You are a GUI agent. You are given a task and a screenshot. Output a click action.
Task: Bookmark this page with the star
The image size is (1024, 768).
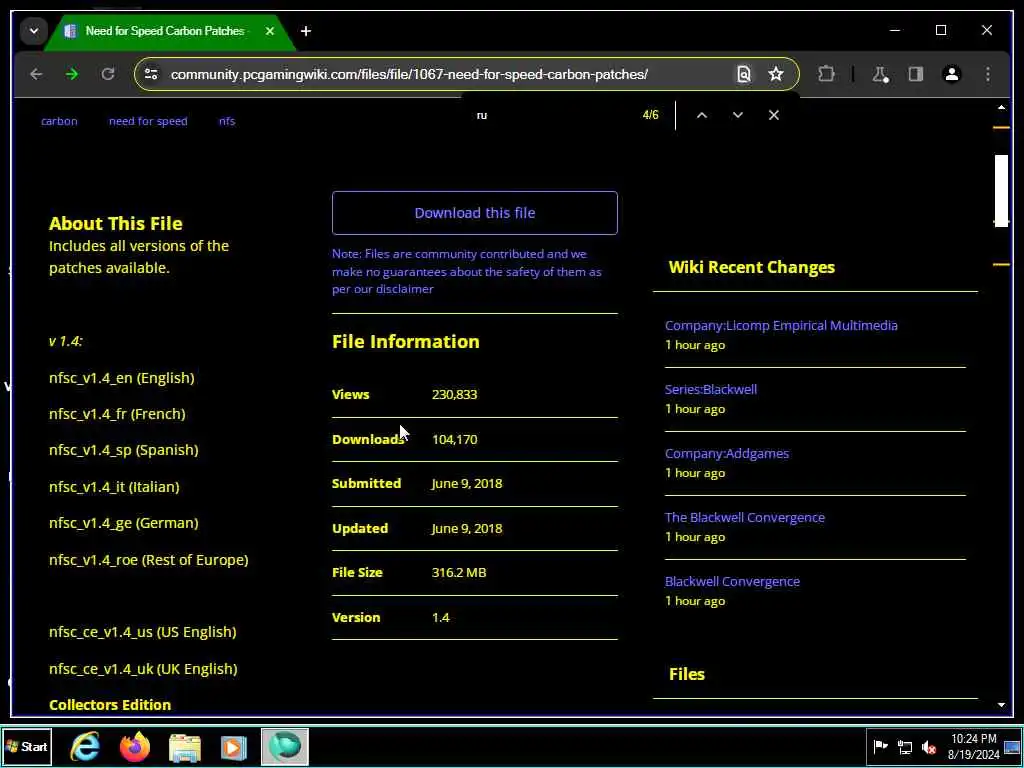pos(775,74)
